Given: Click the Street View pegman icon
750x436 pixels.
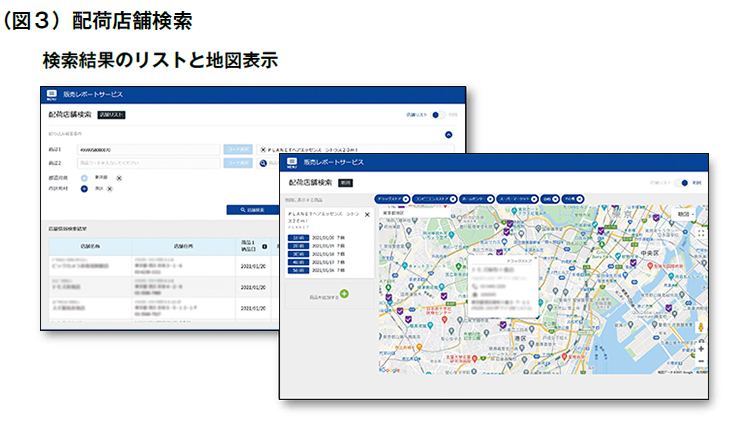Looking at the screenshot, I should point(701,328).
